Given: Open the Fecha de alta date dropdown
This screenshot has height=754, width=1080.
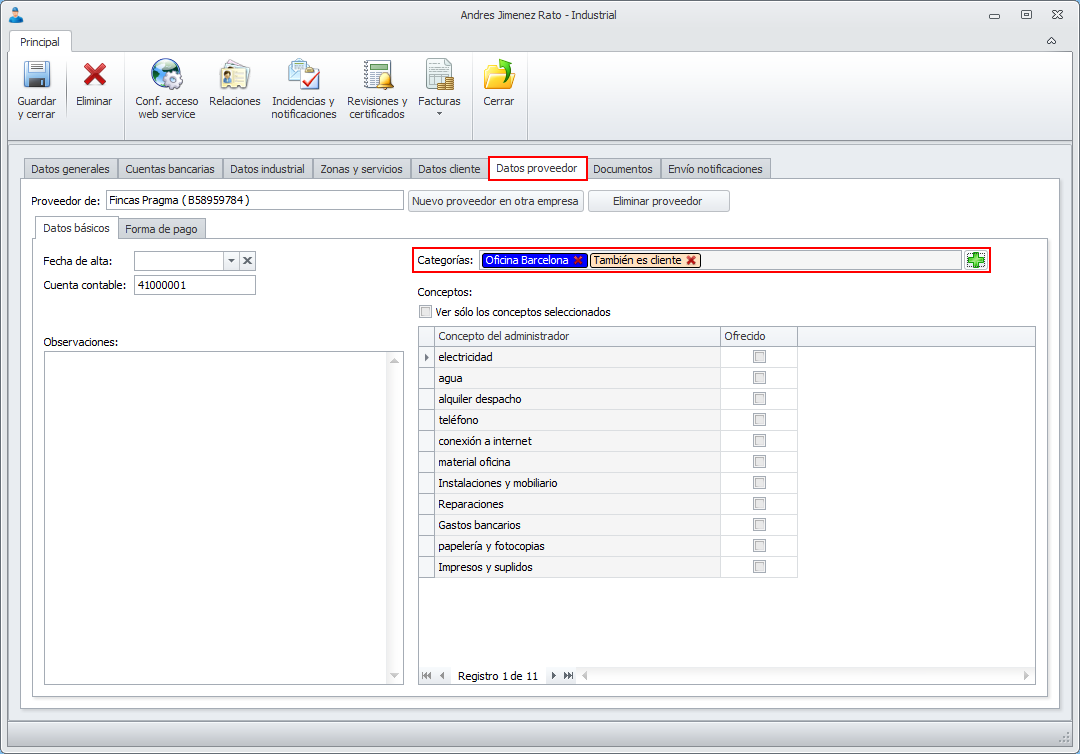Looking at the screenshot, I should pos(231,261).
